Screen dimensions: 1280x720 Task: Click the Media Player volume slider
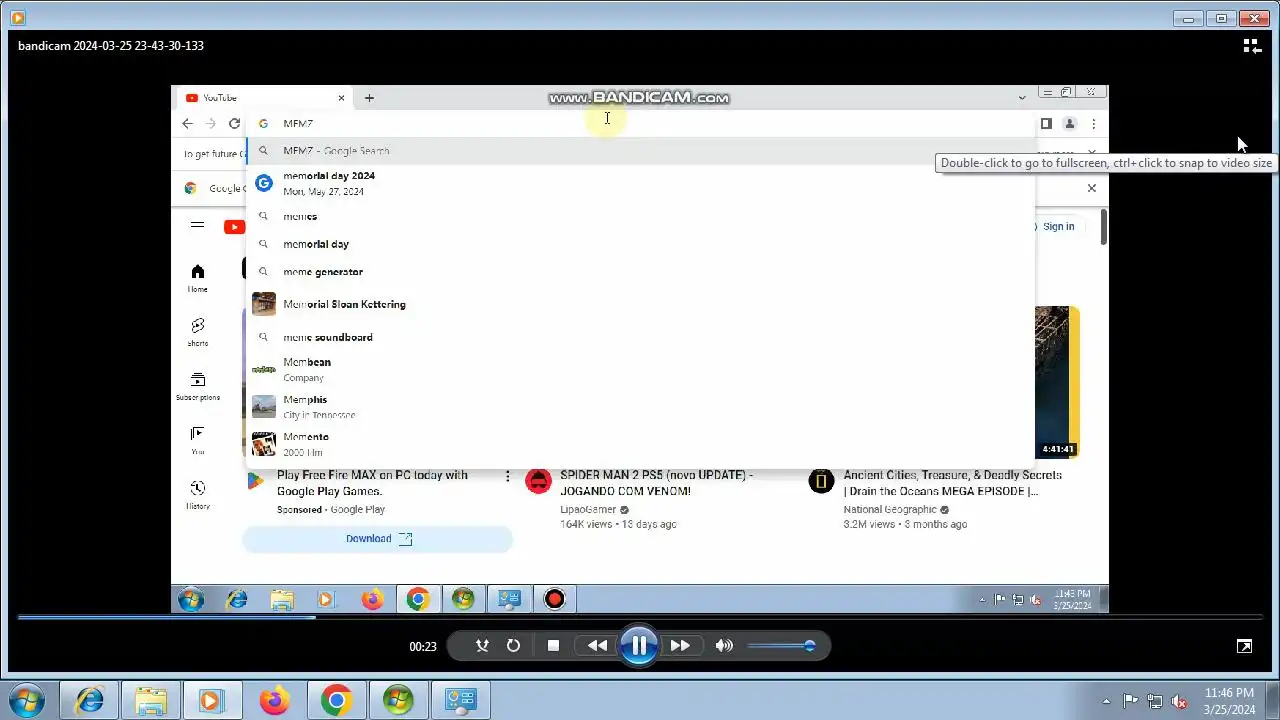click(x=781, y=646)
